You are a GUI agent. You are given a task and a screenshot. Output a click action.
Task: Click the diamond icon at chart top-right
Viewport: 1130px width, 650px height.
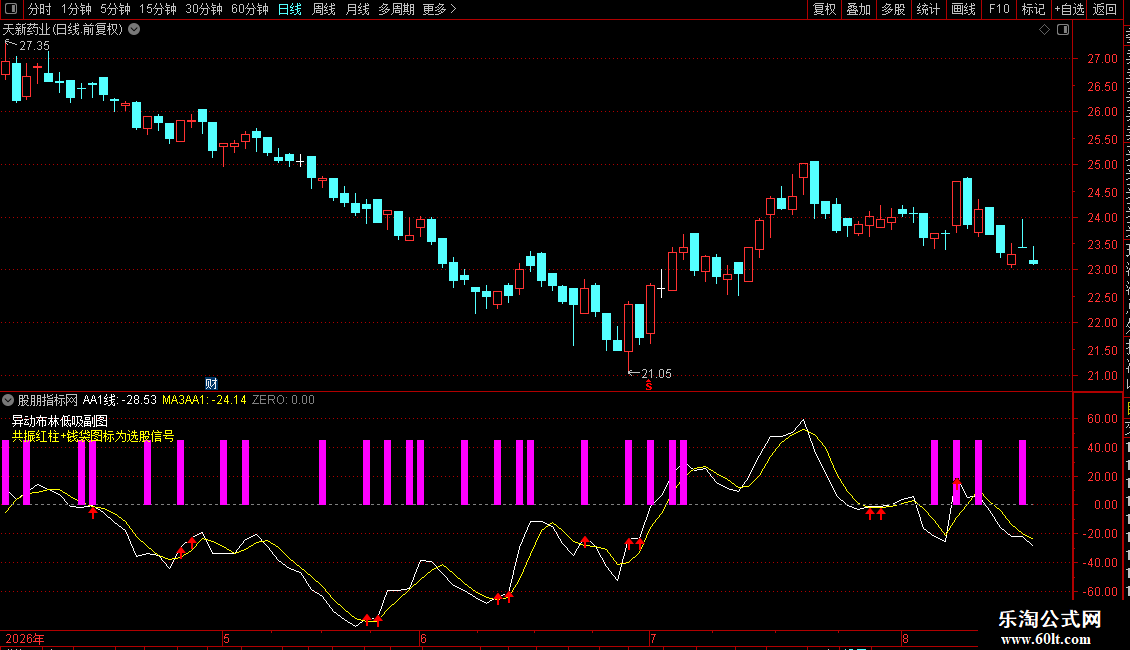coord(1044,30)
